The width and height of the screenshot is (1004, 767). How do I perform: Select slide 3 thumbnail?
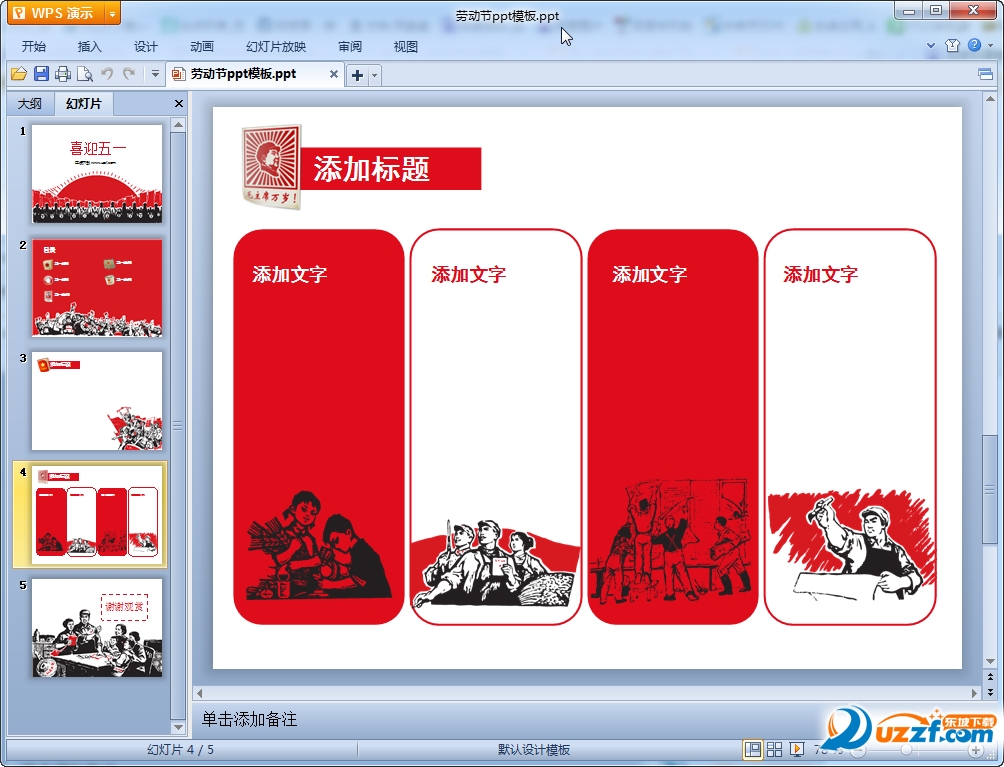tap(97, 401)
